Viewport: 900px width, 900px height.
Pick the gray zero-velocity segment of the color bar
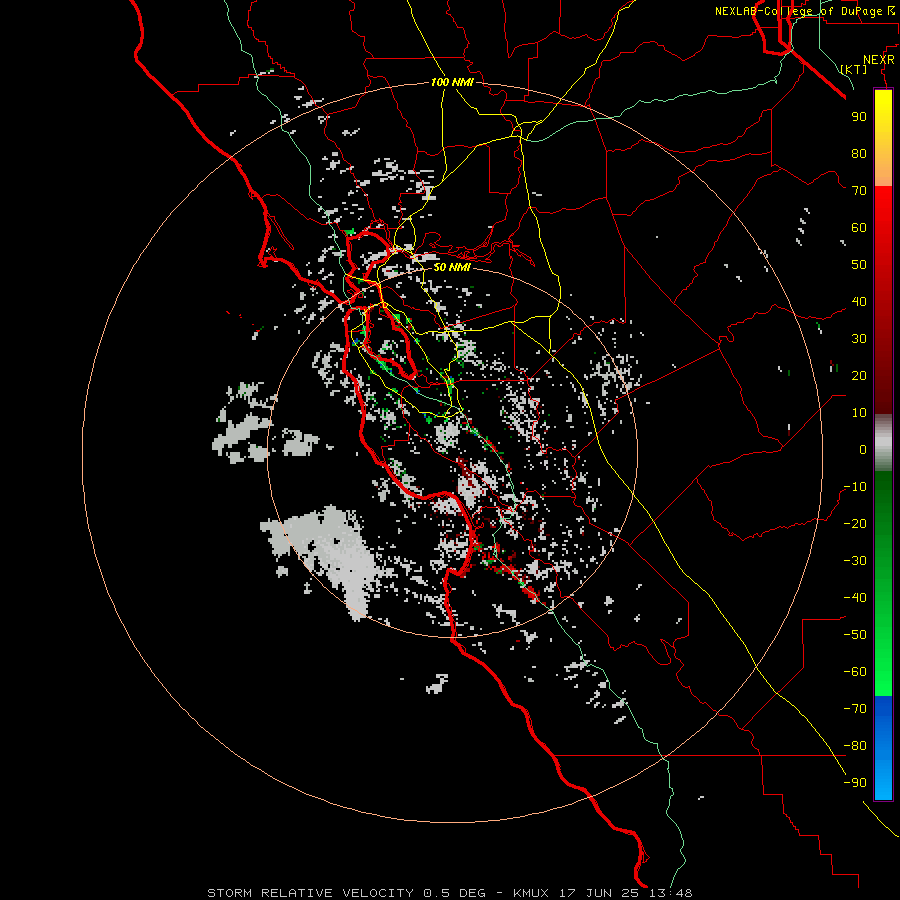click(x=883, y=443)
